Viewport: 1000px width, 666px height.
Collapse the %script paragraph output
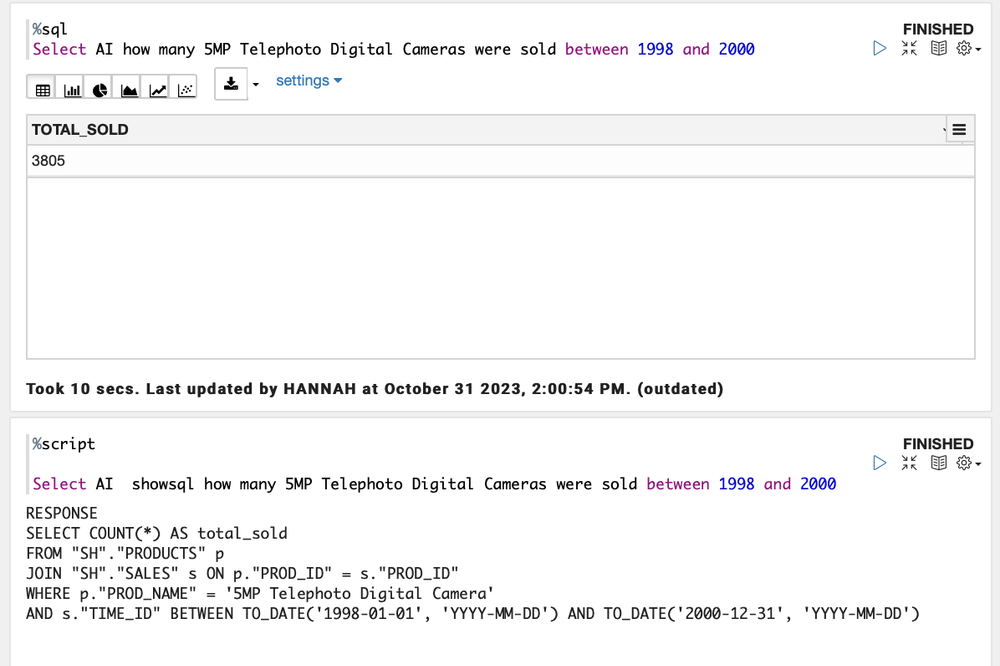click(x=908, y=462)
